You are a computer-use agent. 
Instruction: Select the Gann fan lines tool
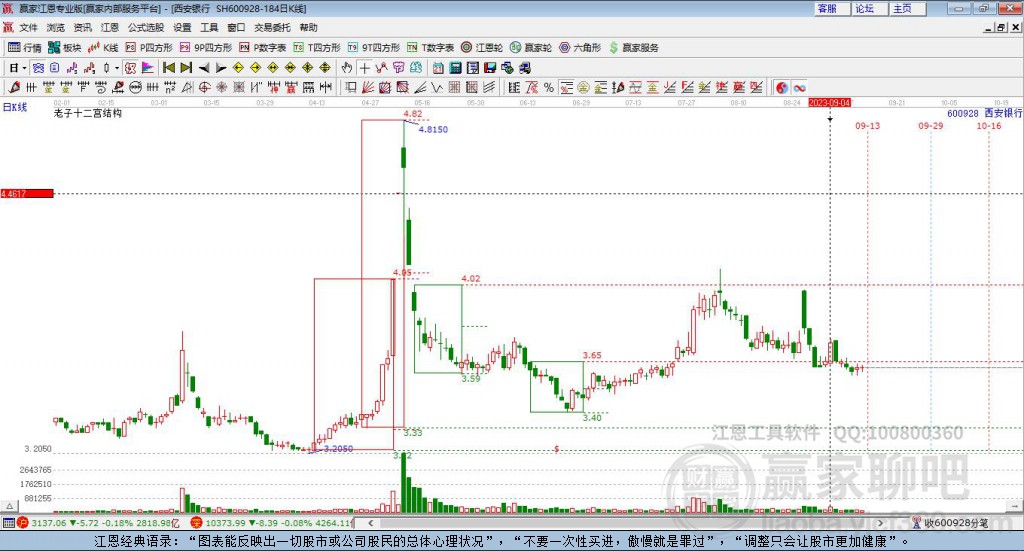pos(368,87)
